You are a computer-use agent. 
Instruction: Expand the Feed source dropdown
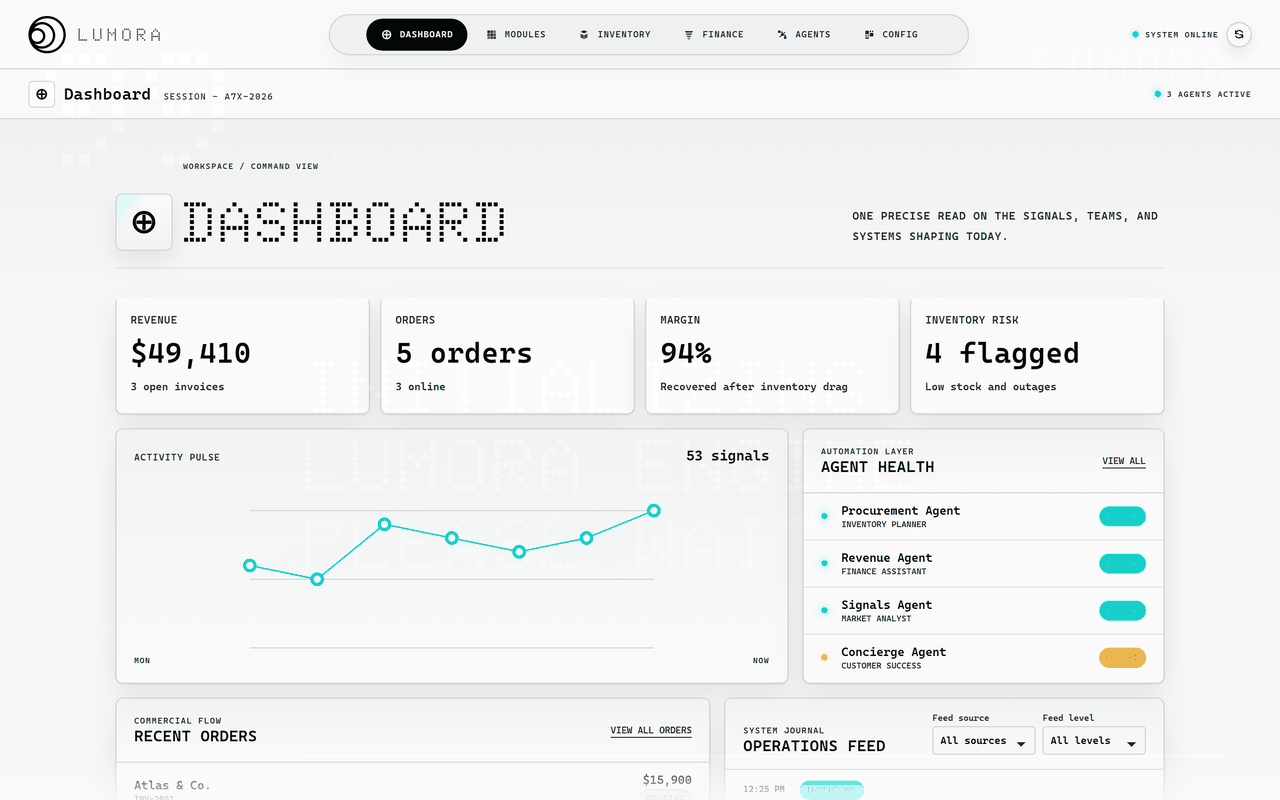click(984, 741)
